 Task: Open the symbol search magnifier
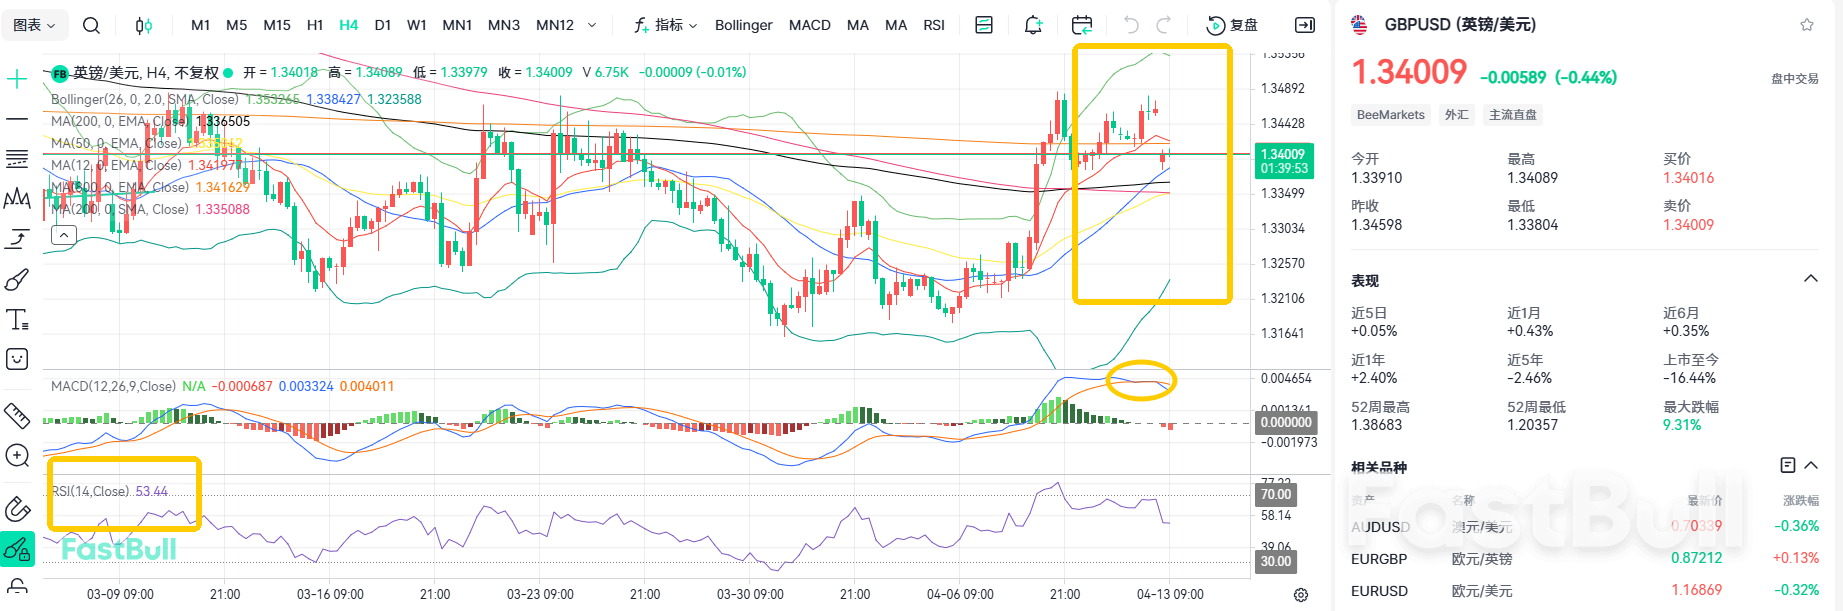pos(91,25)
